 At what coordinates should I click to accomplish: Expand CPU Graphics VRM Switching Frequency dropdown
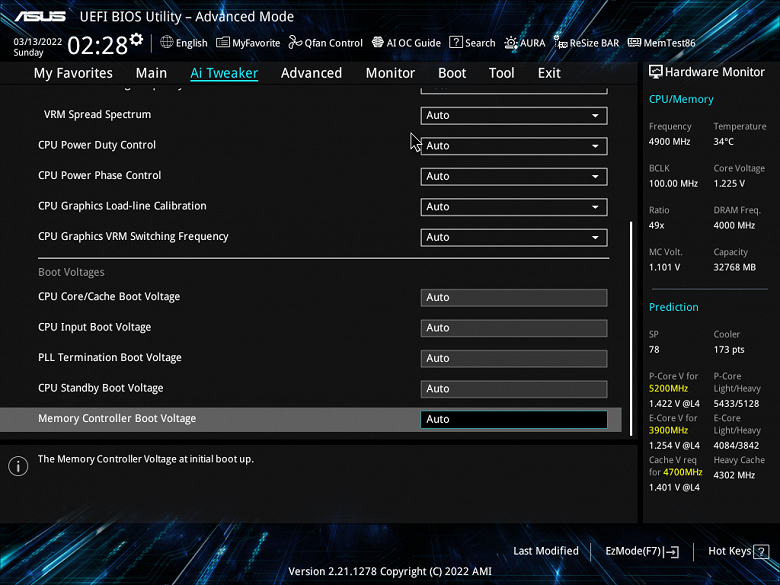(513, 237)
